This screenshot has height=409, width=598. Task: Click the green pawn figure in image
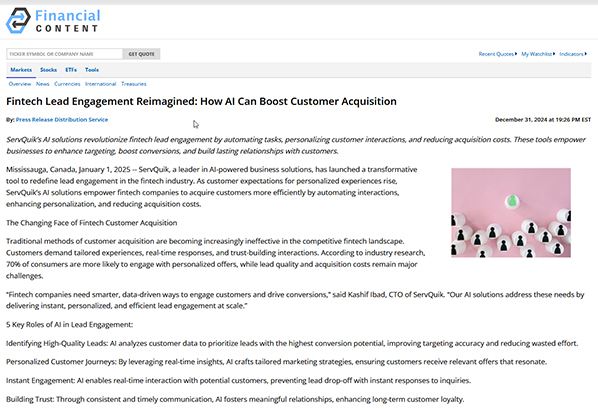pyautogui.click(x=512, y=201)
